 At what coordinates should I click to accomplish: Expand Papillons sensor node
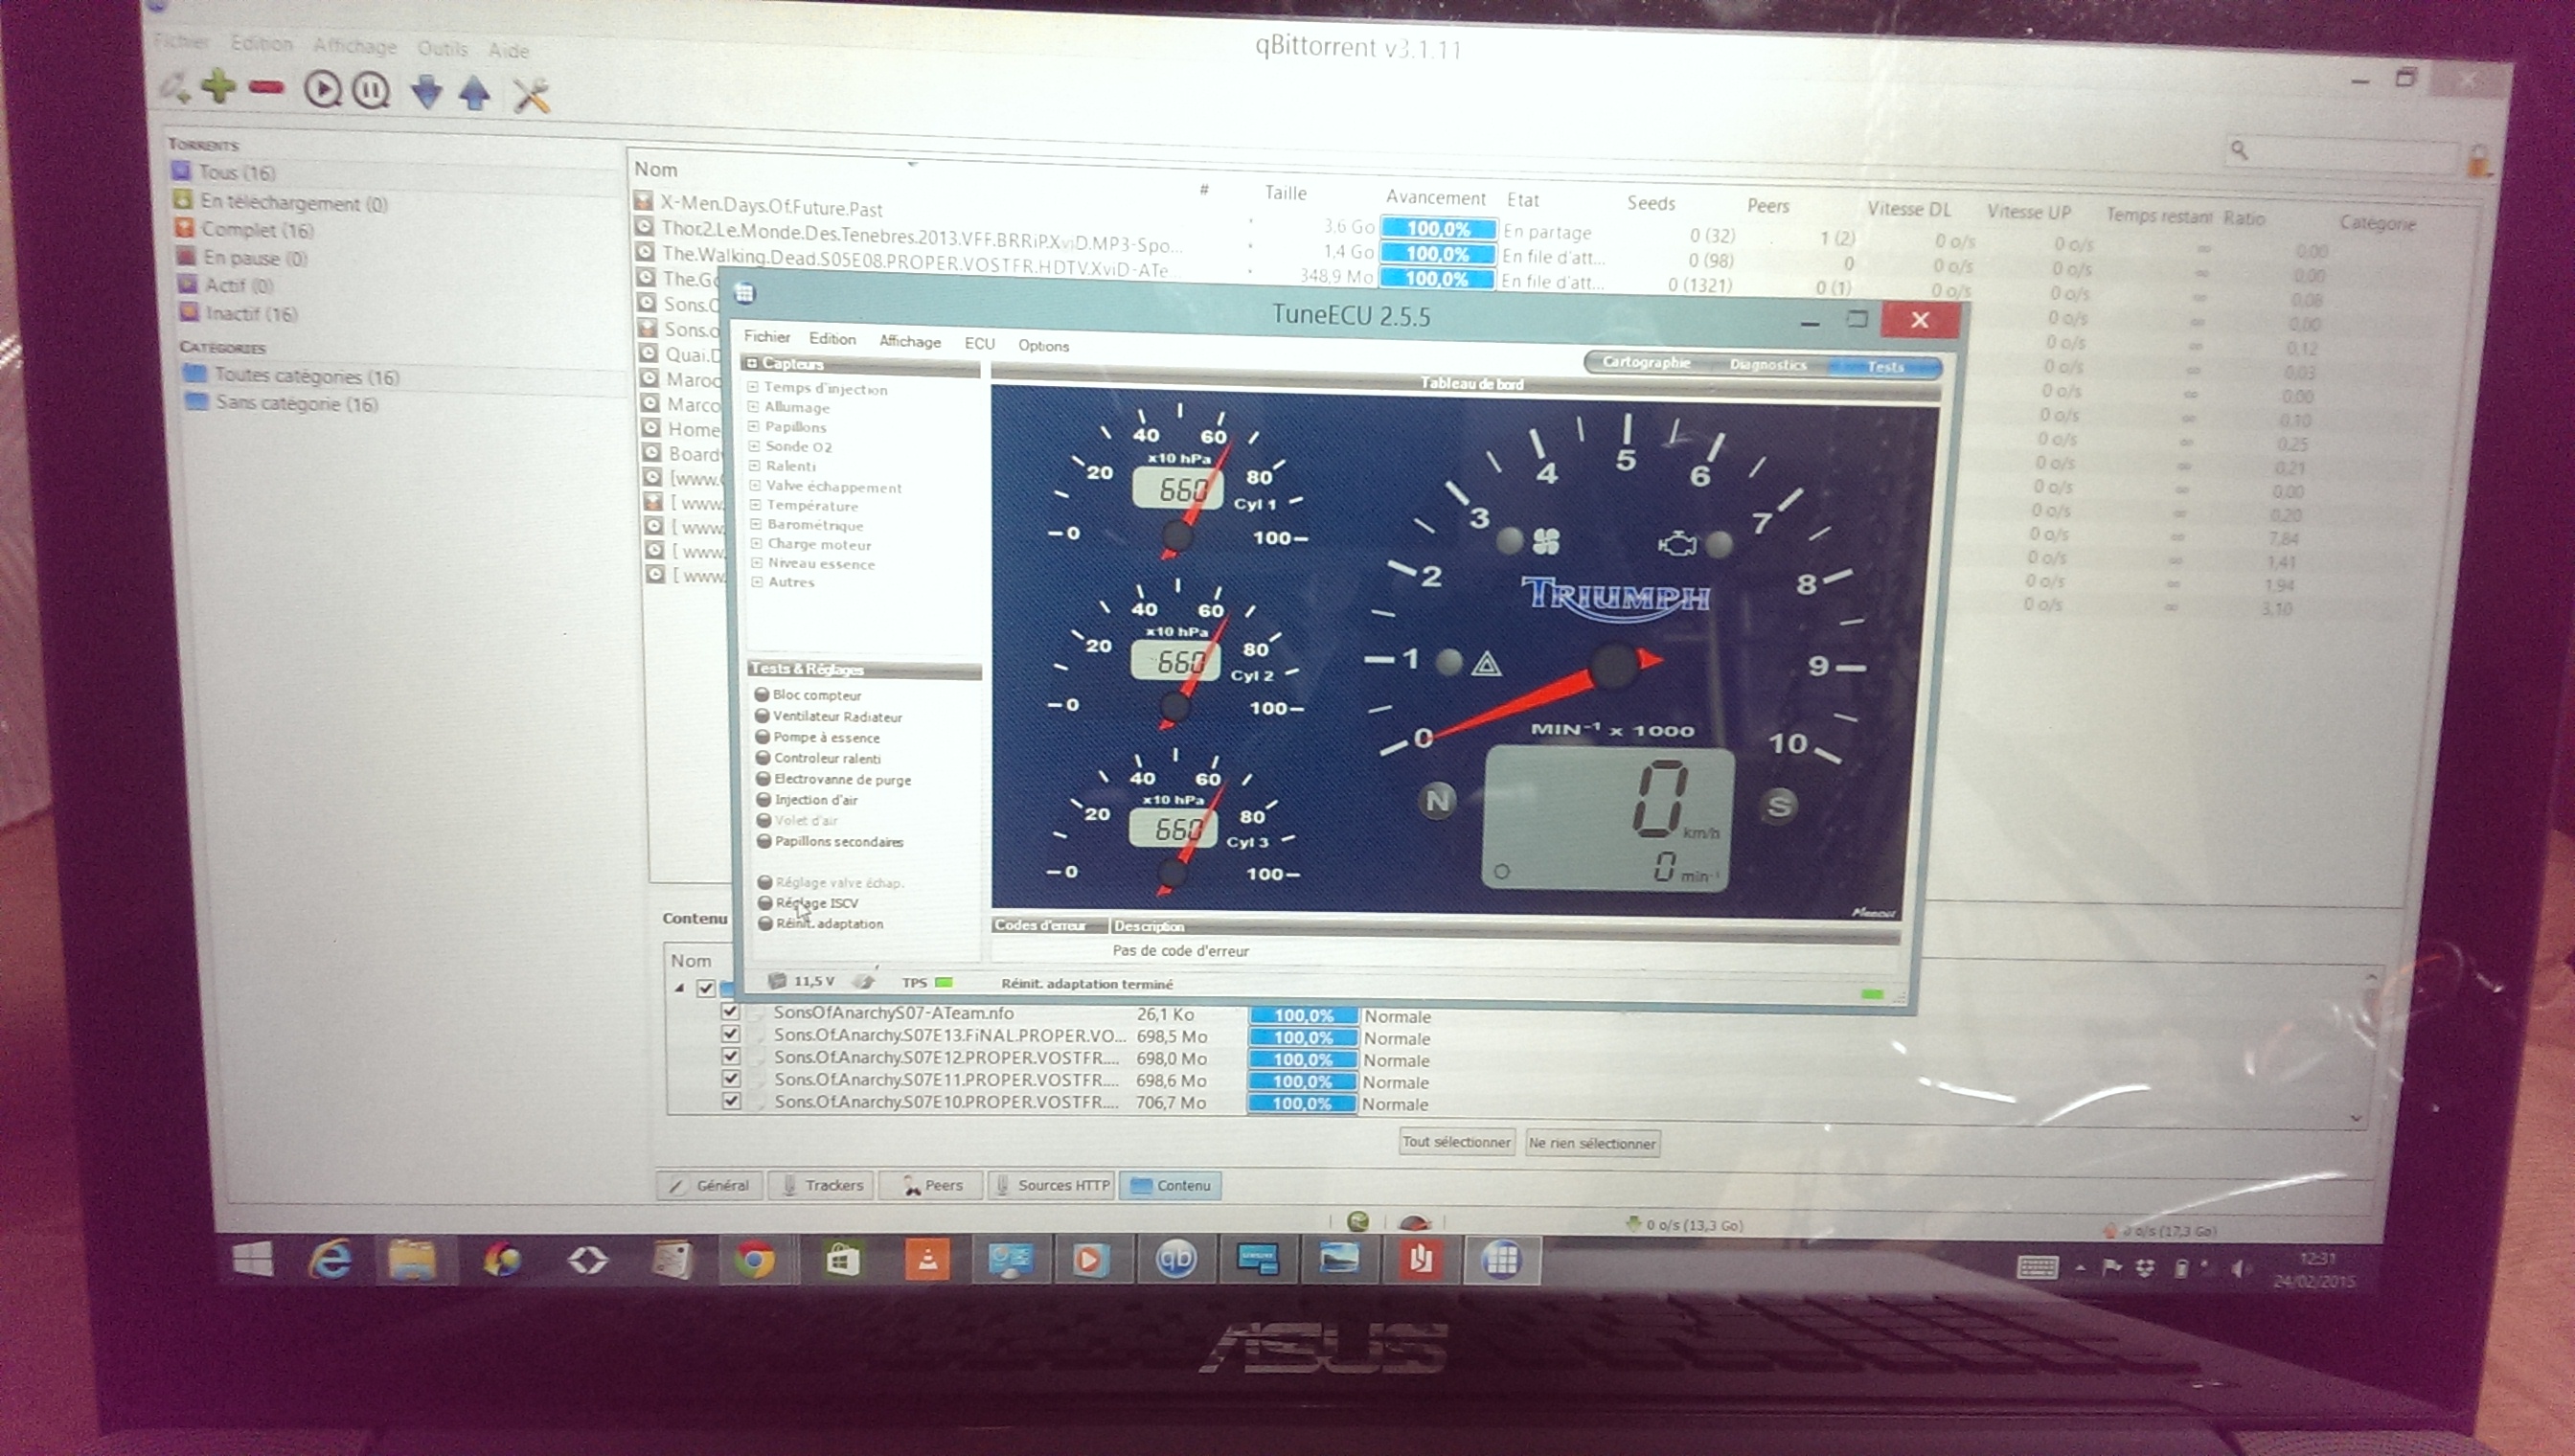click(x=754, y=426)
